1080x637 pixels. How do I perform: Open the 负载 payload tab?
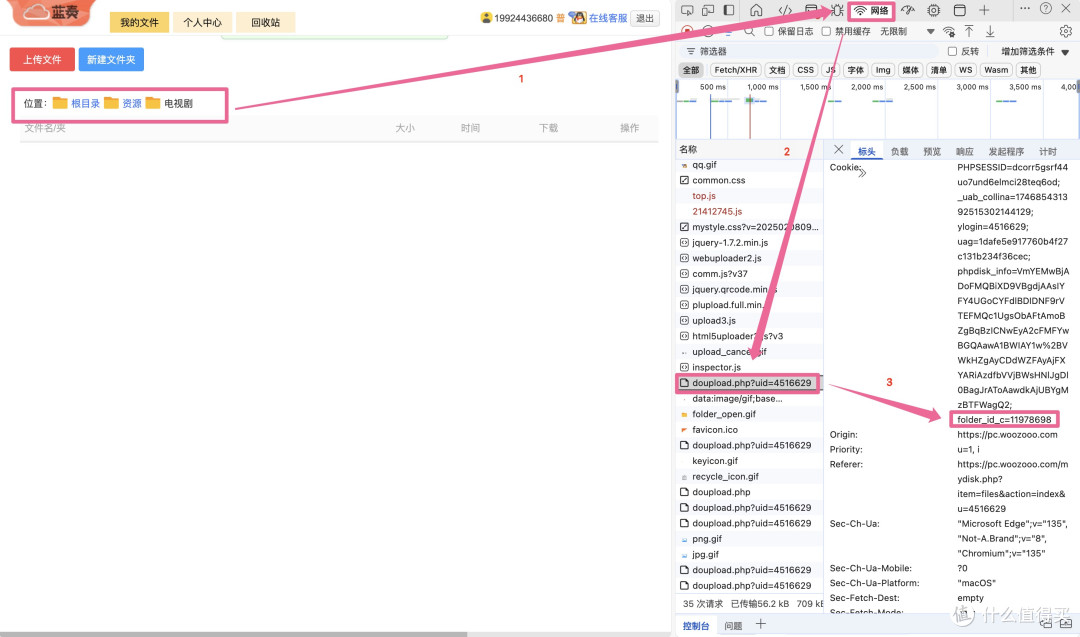point(900,152)
